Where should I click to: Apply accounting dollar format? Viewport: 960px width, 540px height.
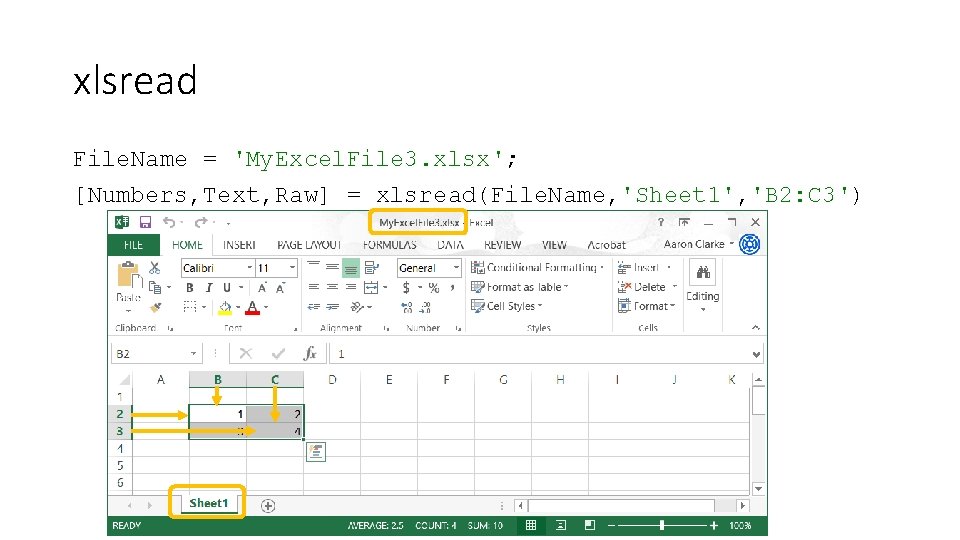(x=406, y=287)
